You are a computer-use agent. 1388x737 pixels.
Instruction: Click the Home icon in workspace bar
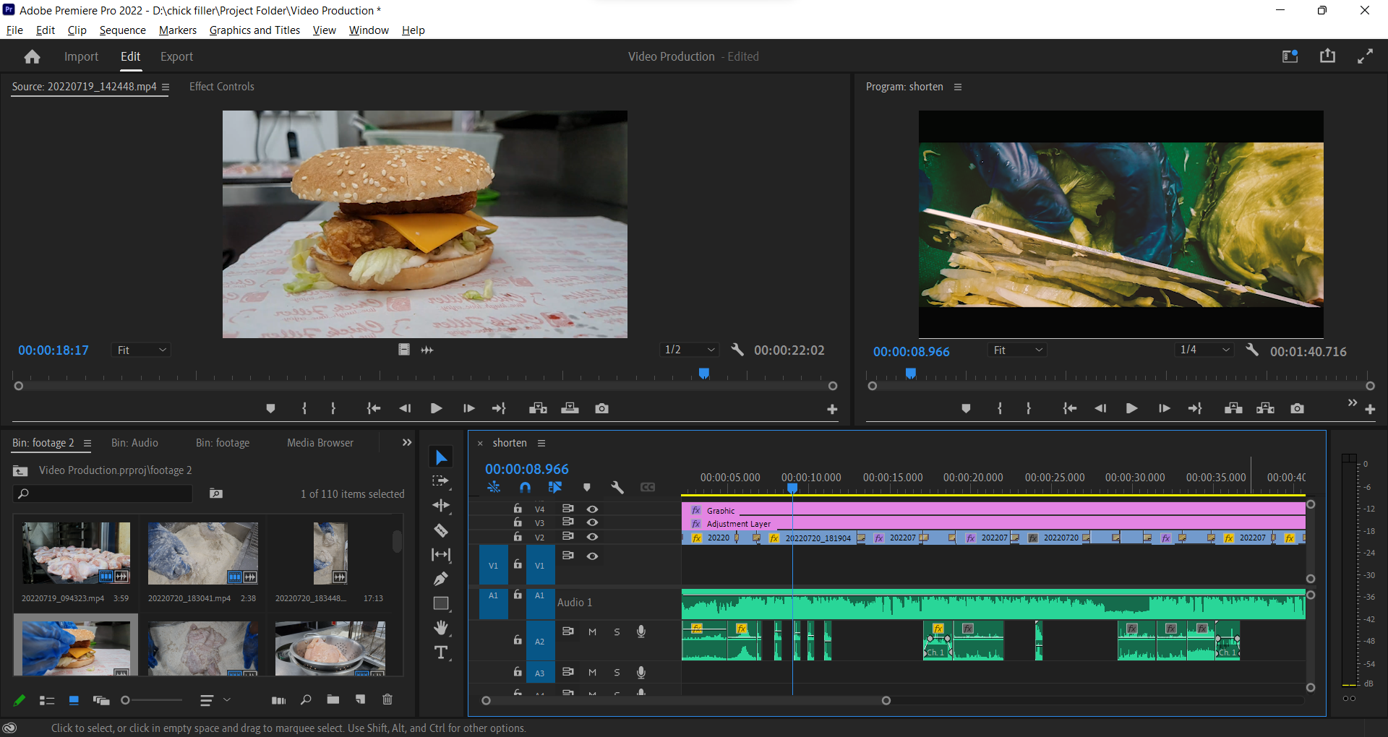pos(32,57)
